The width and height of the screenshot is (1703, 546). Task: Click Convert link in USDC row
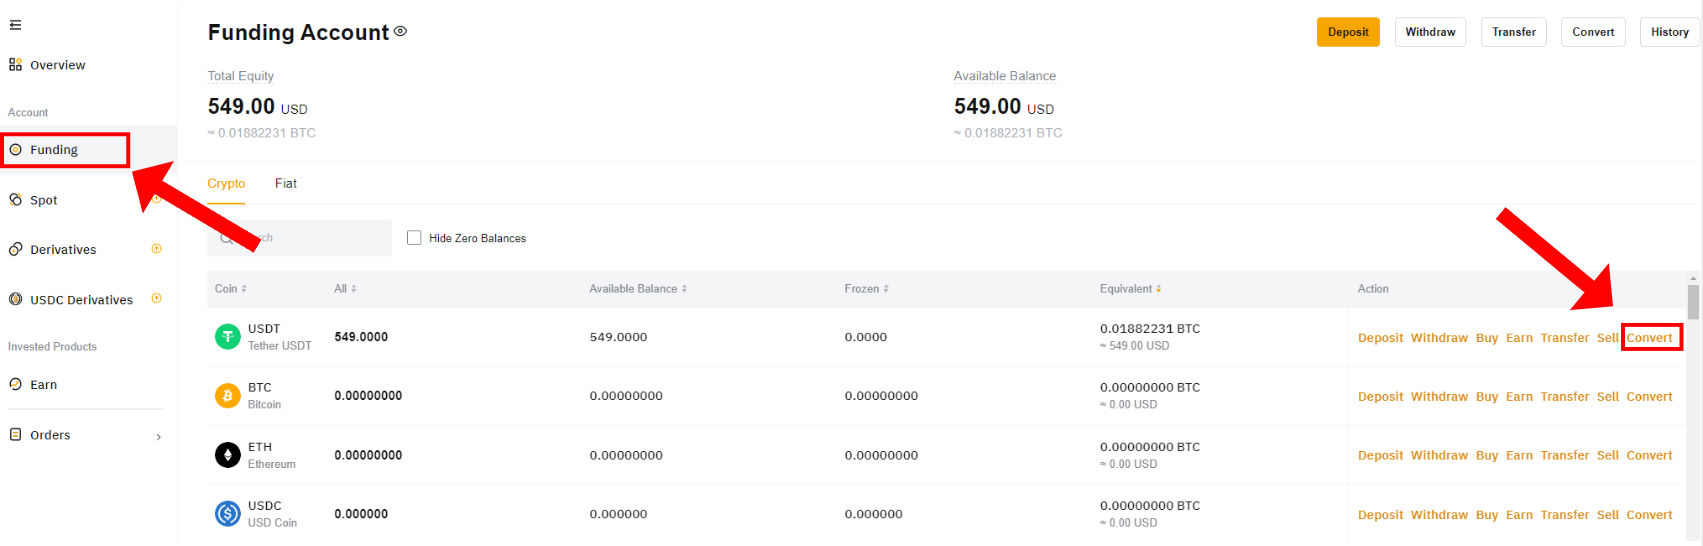pos(1649,515)
